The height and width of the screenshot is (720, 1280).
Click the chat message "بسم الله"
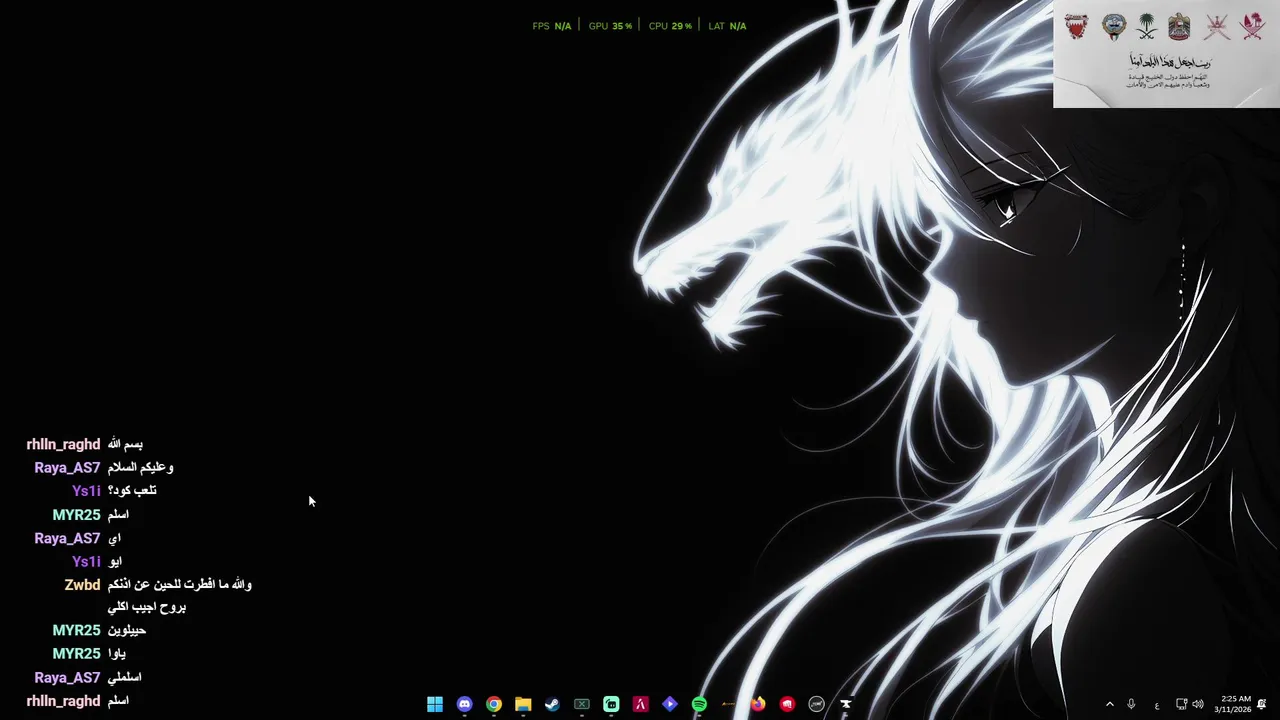(125, 444)
